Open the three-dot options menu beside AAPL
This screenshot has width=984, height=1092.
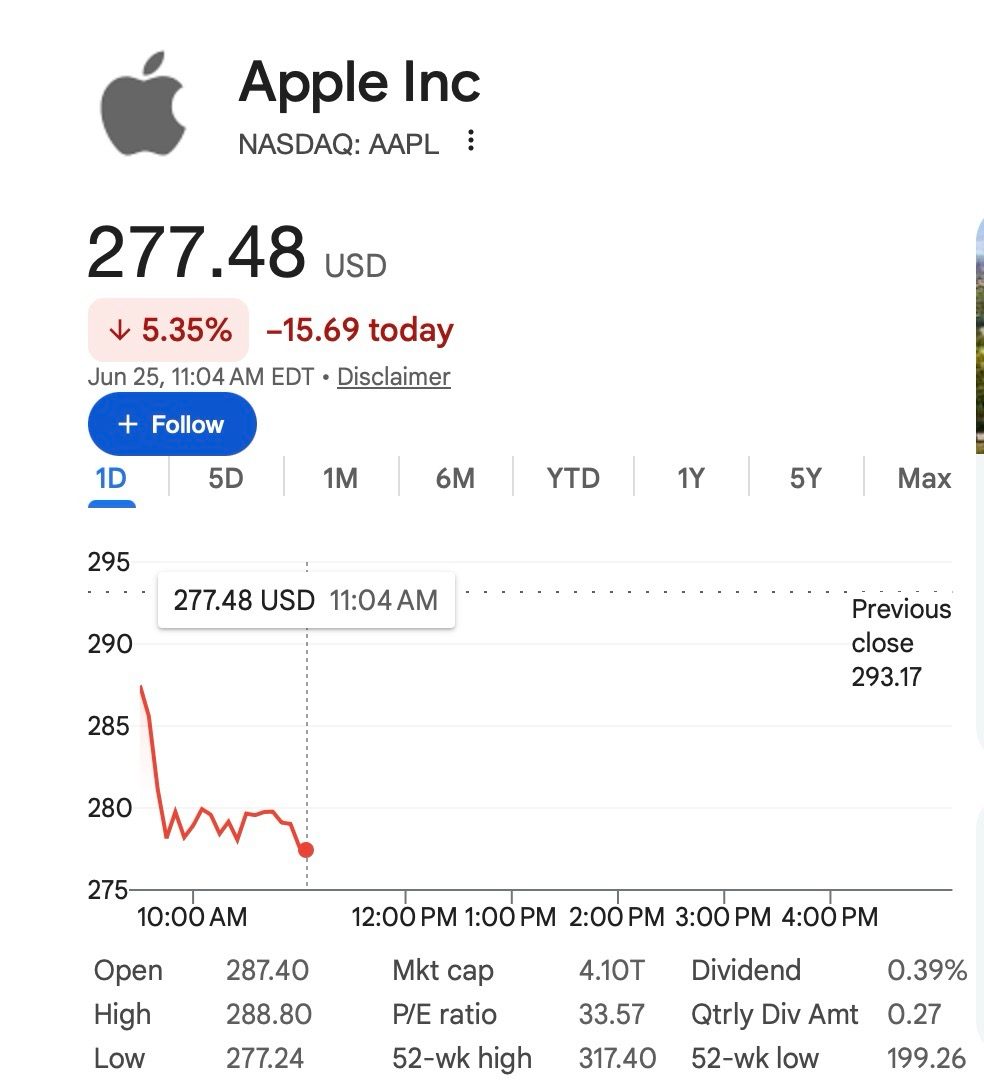click(x=471, y=141)
